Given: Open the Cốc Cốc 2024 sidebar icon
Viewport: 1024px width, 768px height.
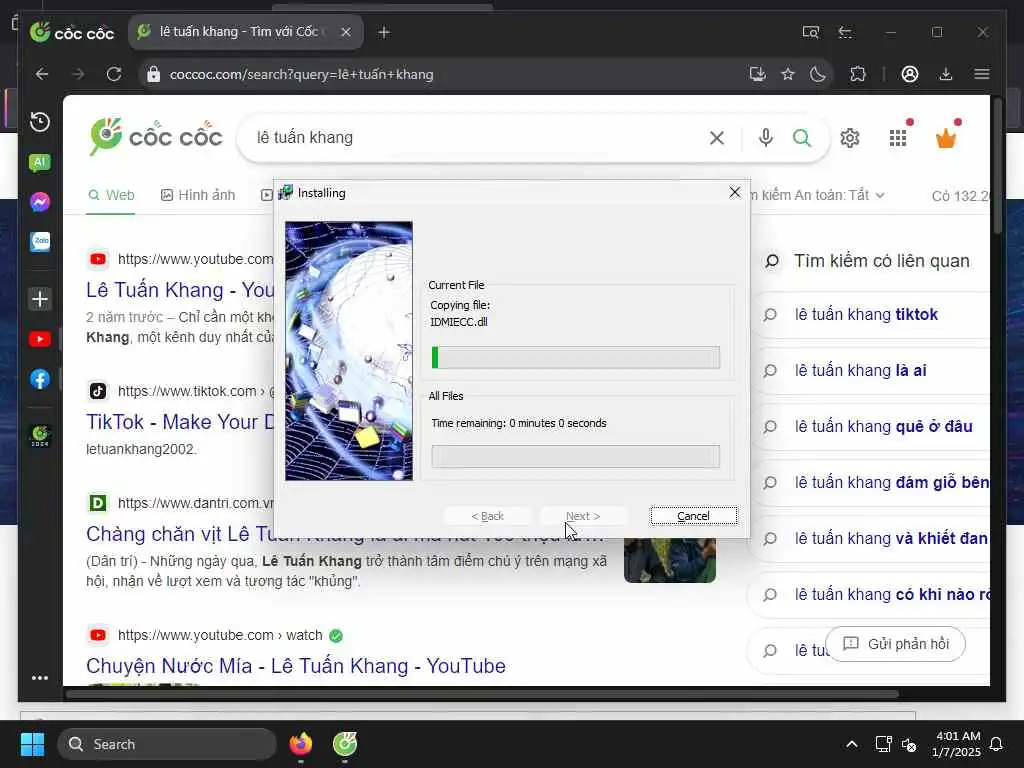Looking at the screenshot, I should pos(40,435).
